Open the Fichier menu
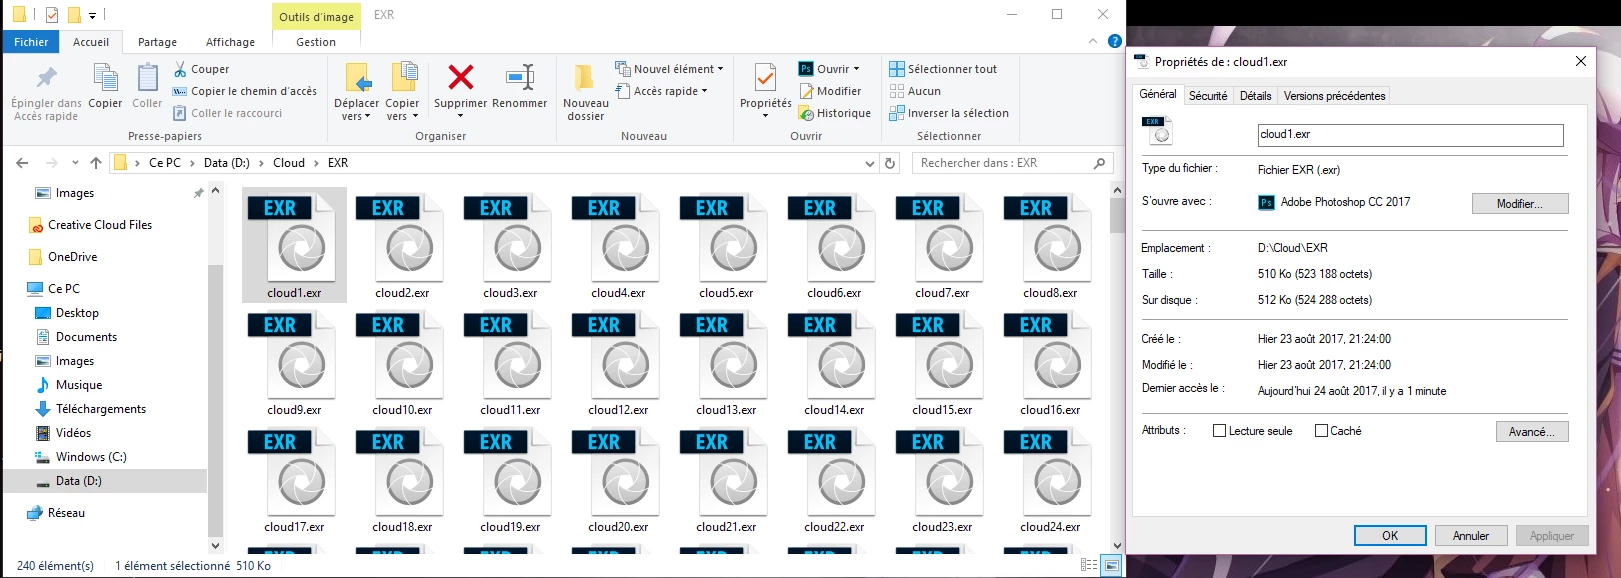Image resolution: width=1621 pixels, height=578 pixels. pos(31,42)
